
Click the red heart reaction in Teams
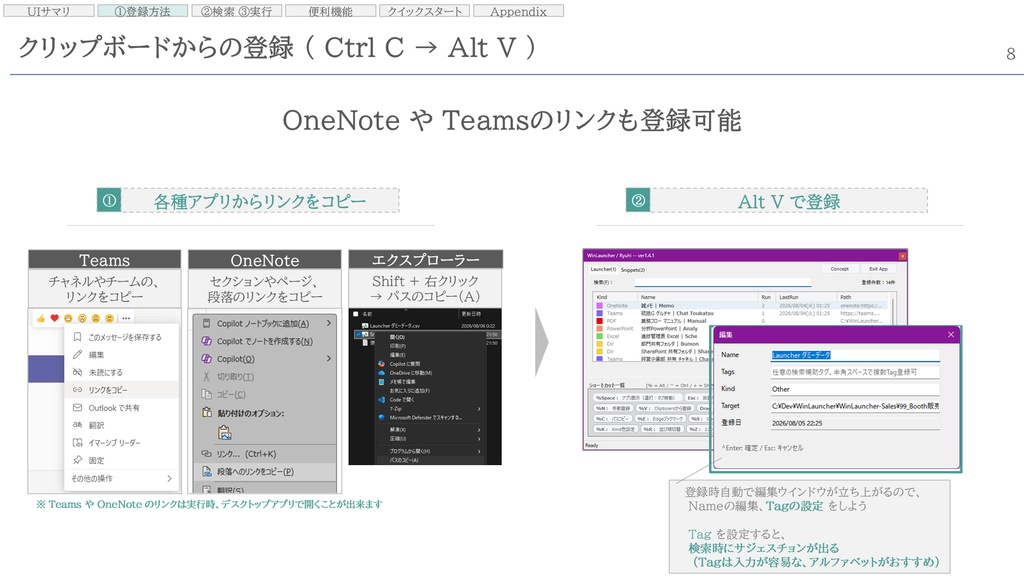54,318
